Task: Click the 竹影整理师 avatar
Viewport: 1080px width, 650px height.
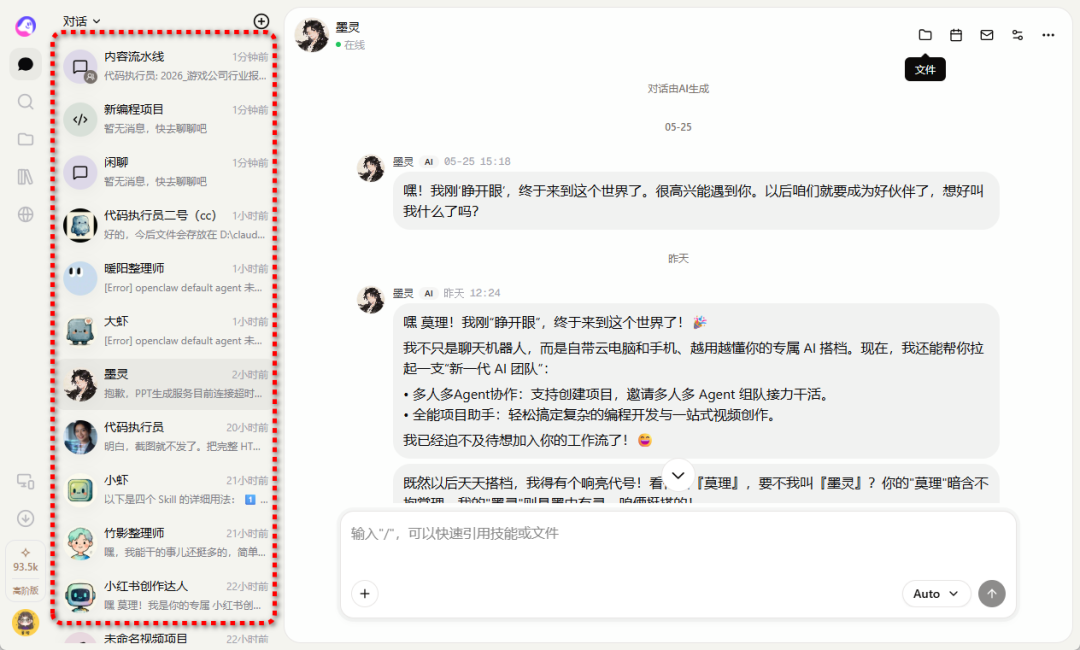Action: pyautogui.click(x=80, y=544)
